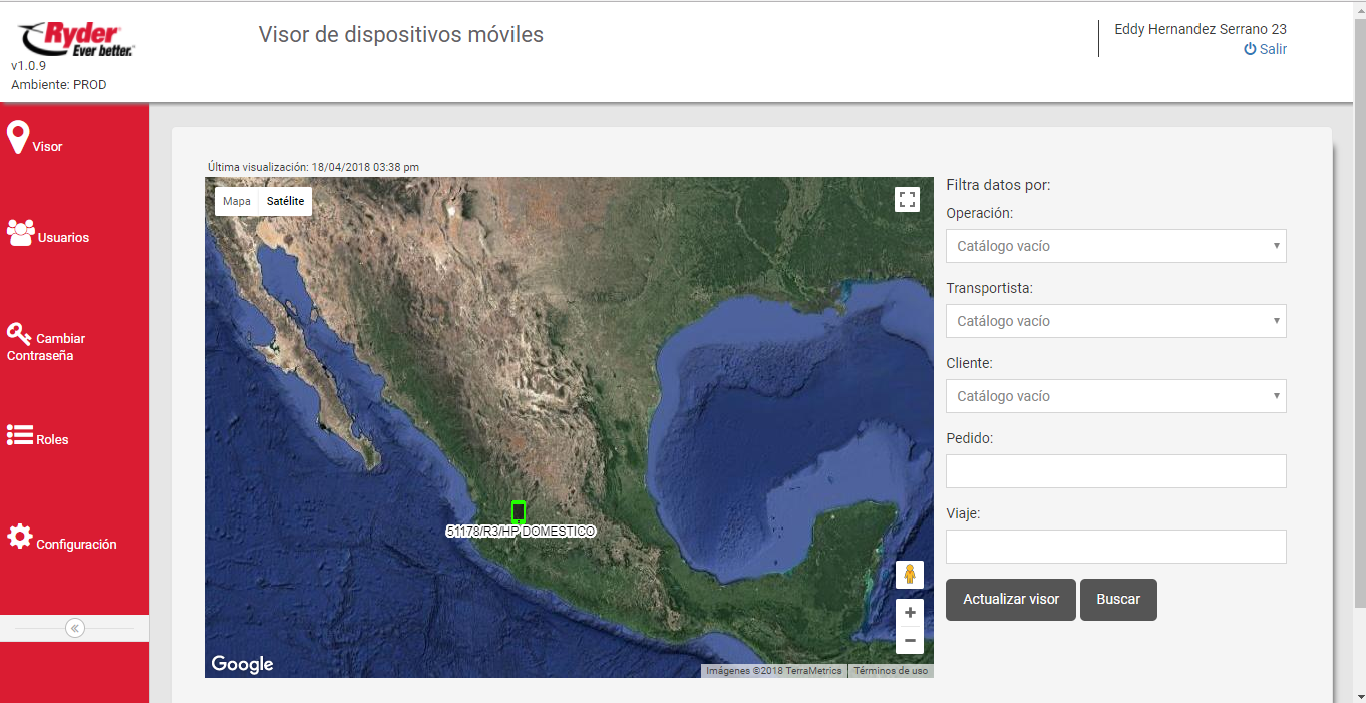The image size is (1366, 703).
Task: Collapse the red sidebar menu
Action: click(x=75, y=628)
